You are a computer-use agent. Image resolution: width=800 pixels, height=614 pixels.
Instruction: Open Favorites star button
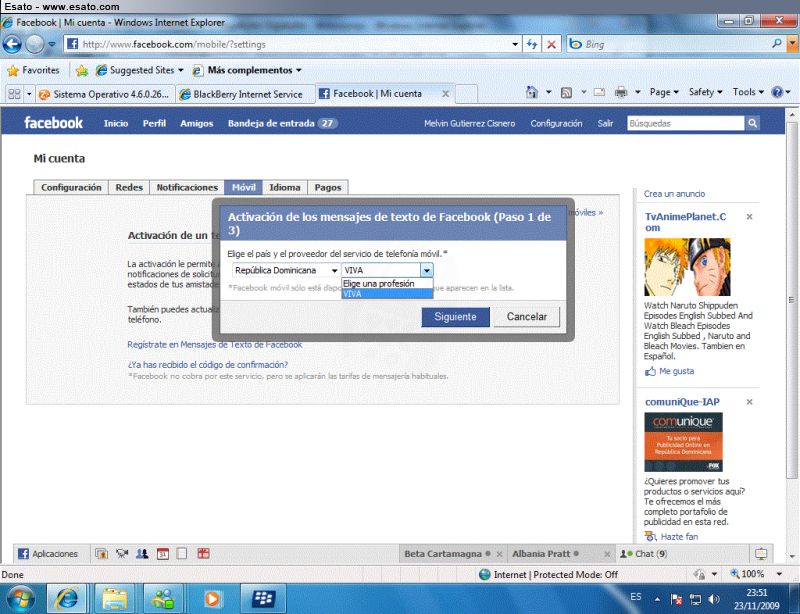[34, 70]
